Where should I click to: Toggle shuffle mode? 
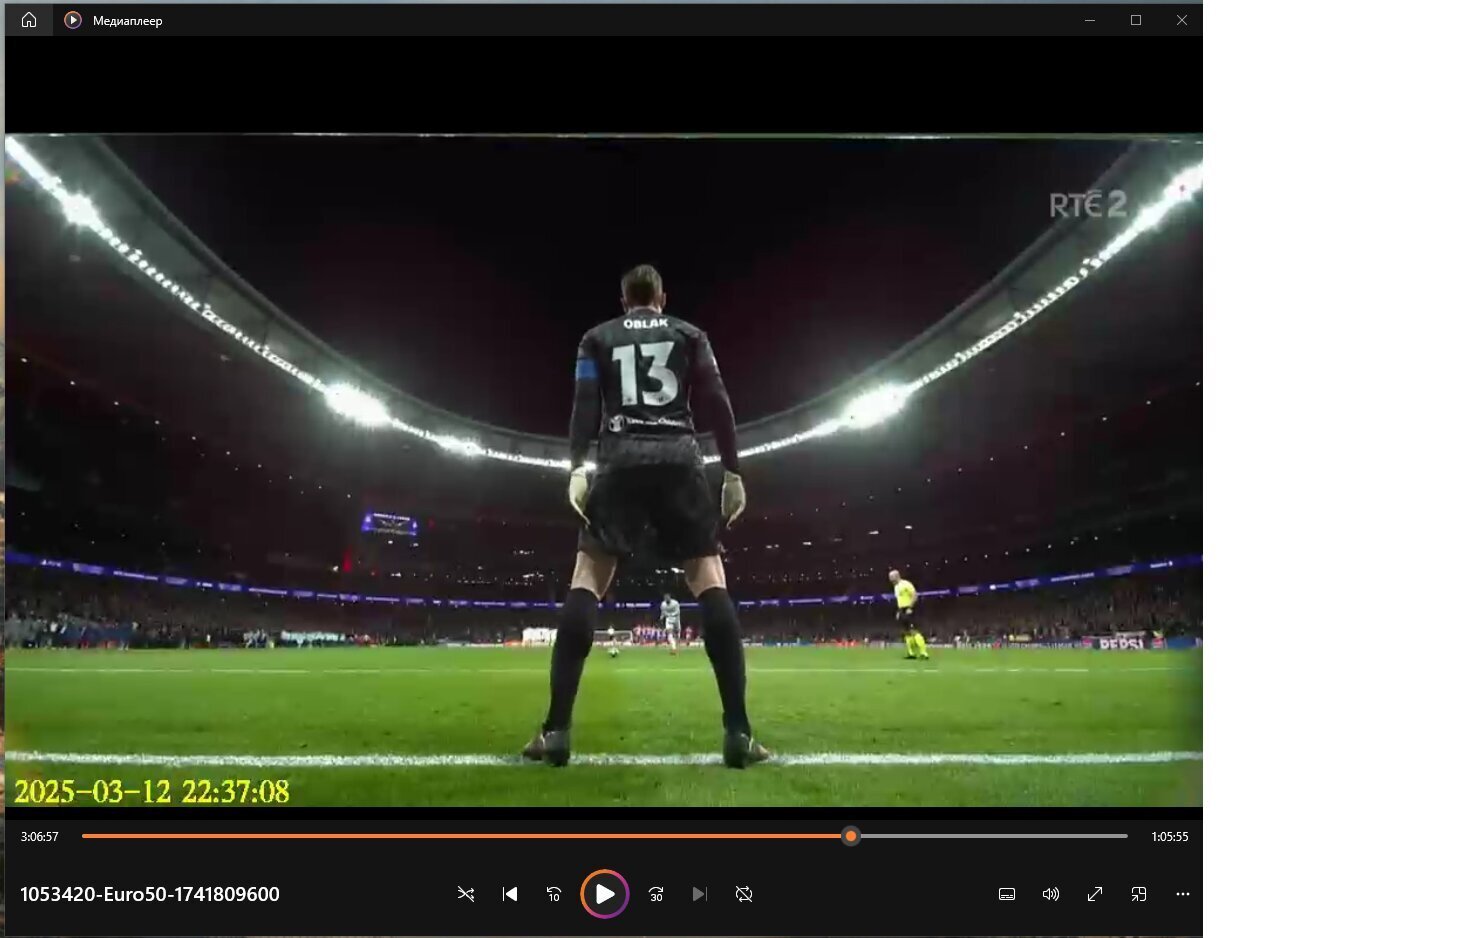coord(466,894)
